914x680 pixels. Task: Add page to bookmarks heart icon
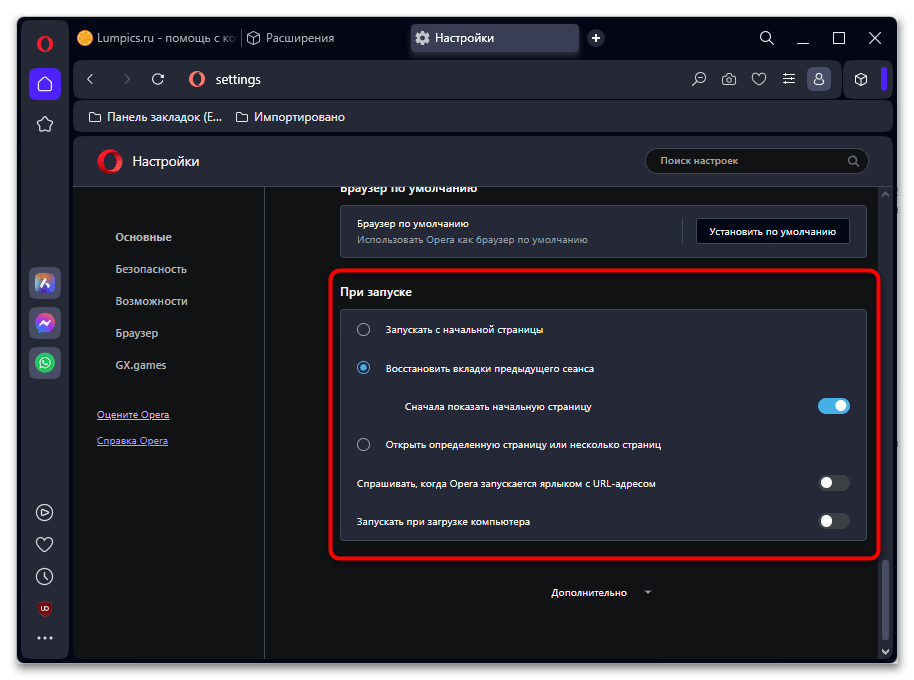coord(759,79)
